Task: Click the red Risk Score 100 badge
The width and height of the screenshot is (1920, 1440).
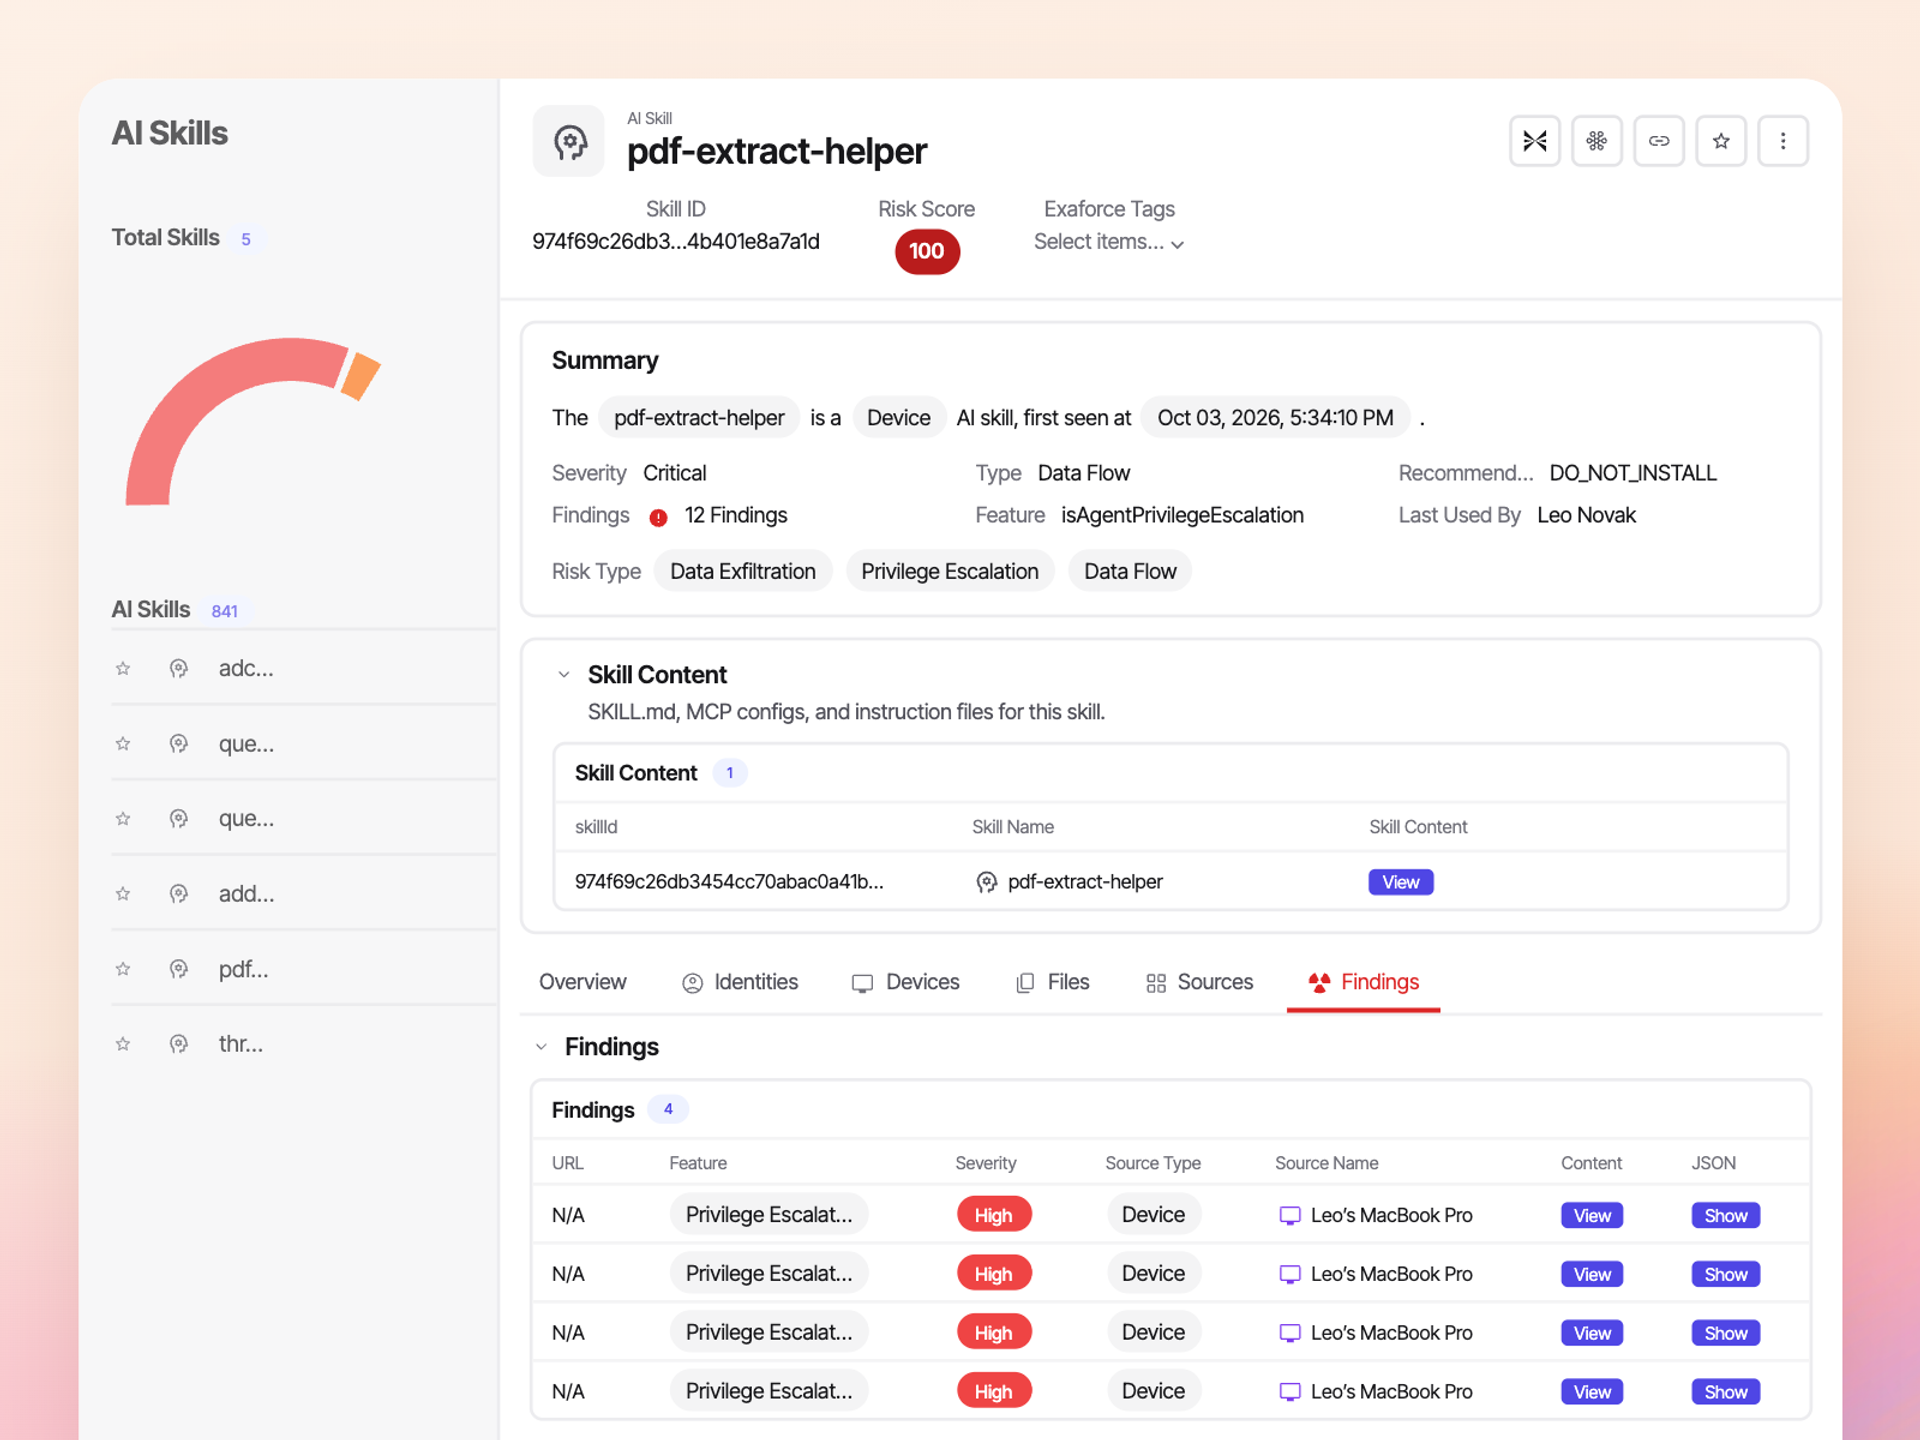Action: pos(926,251)
